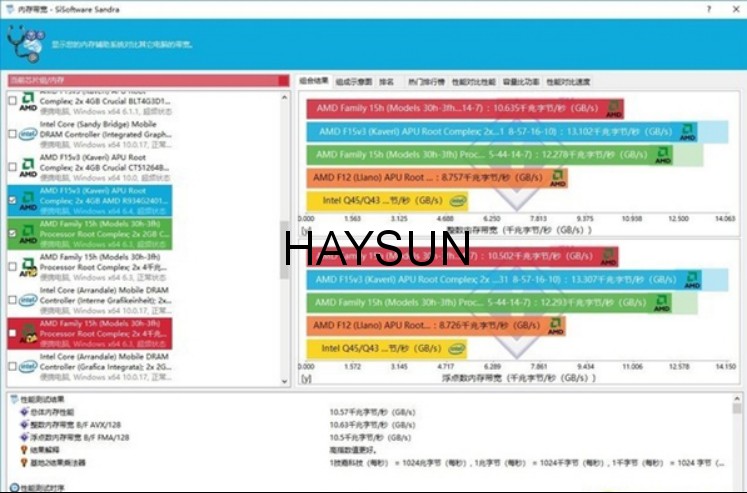Click diamond icon beside FMA/128 result
The height and width of the screenshot is (493, 747).
pyautogui.click(x=24, y=437)
